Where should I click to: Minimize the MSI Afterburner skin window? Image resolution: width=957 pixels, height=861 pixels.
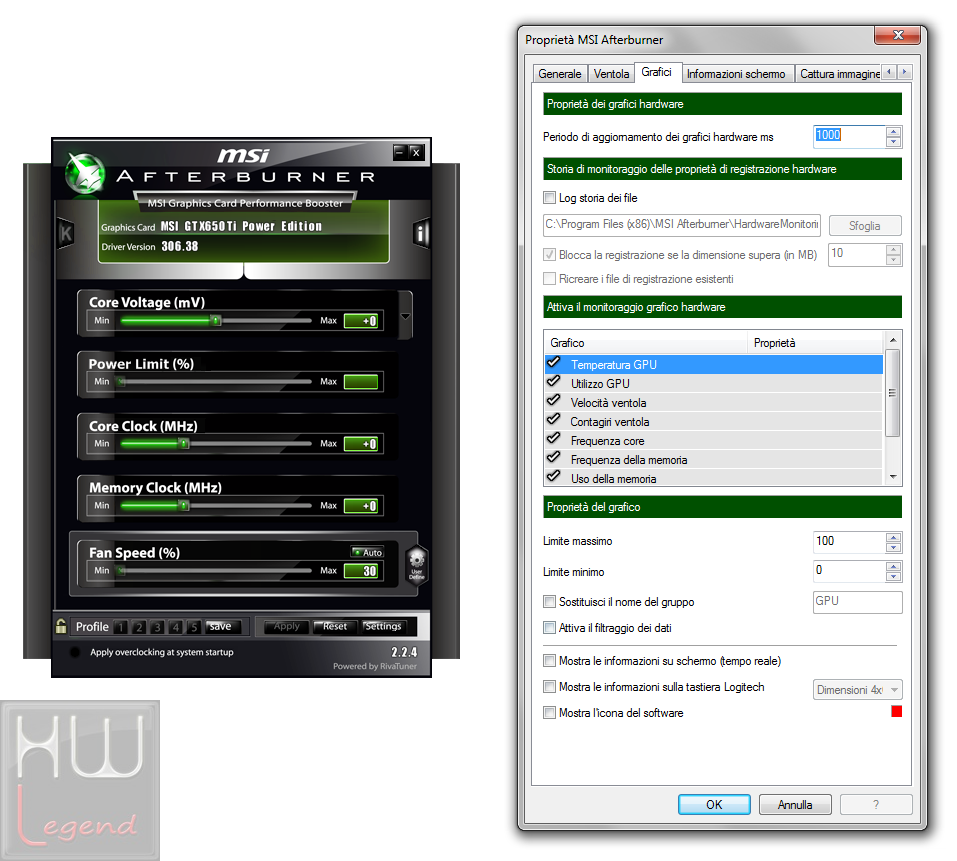(399, 151)
